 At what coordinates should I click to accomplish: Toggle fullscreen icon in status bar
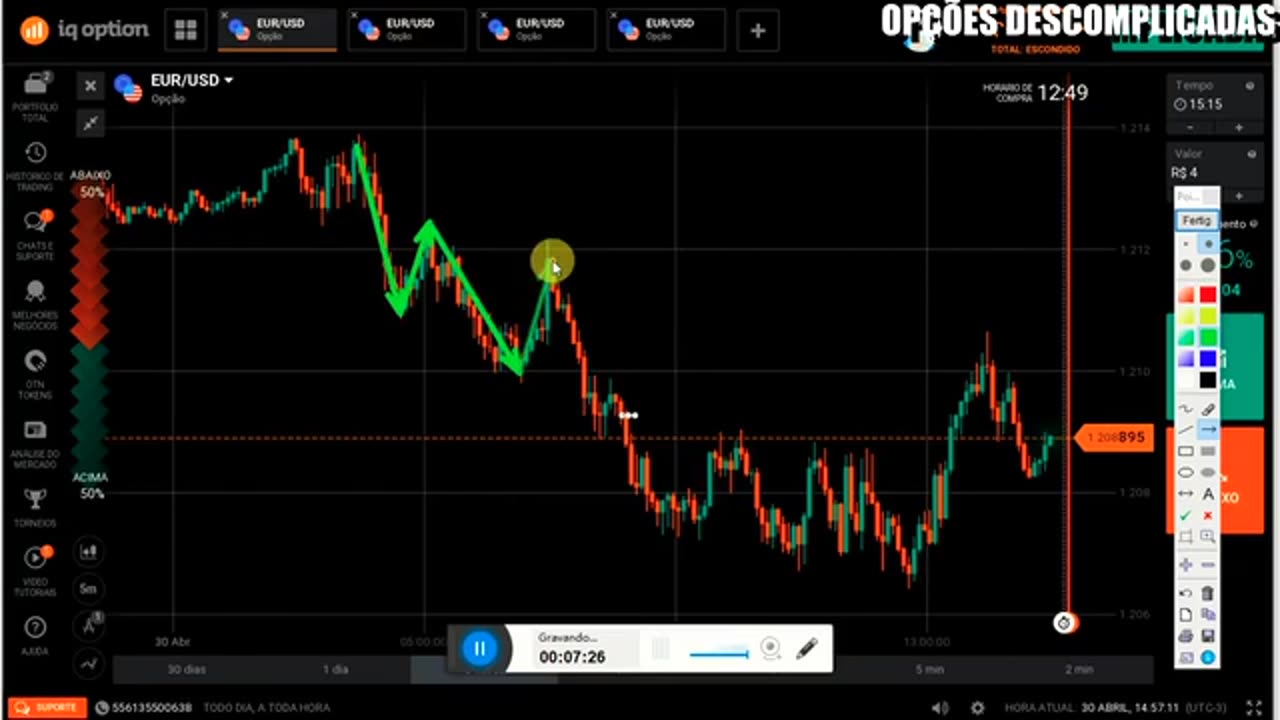(1254, 707)
